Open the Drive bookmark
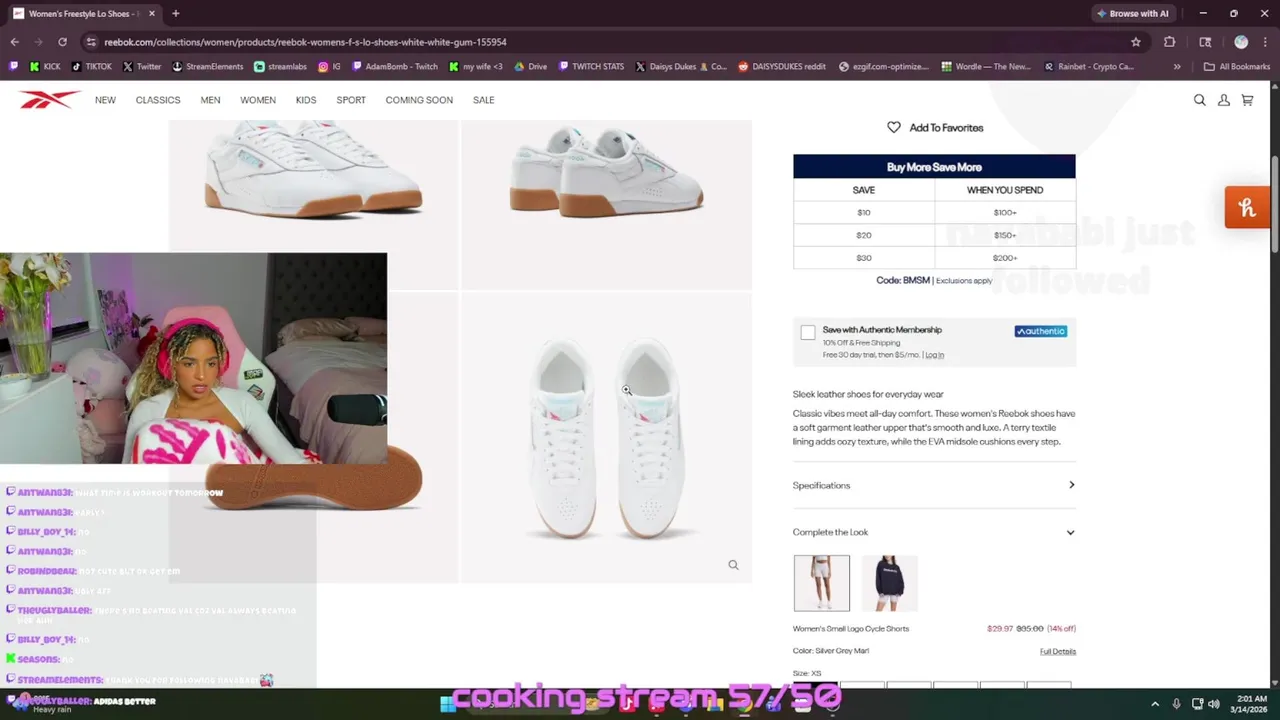Image resolution: width=1280 pixels, height=720 pixels. [x=531, y=67]
